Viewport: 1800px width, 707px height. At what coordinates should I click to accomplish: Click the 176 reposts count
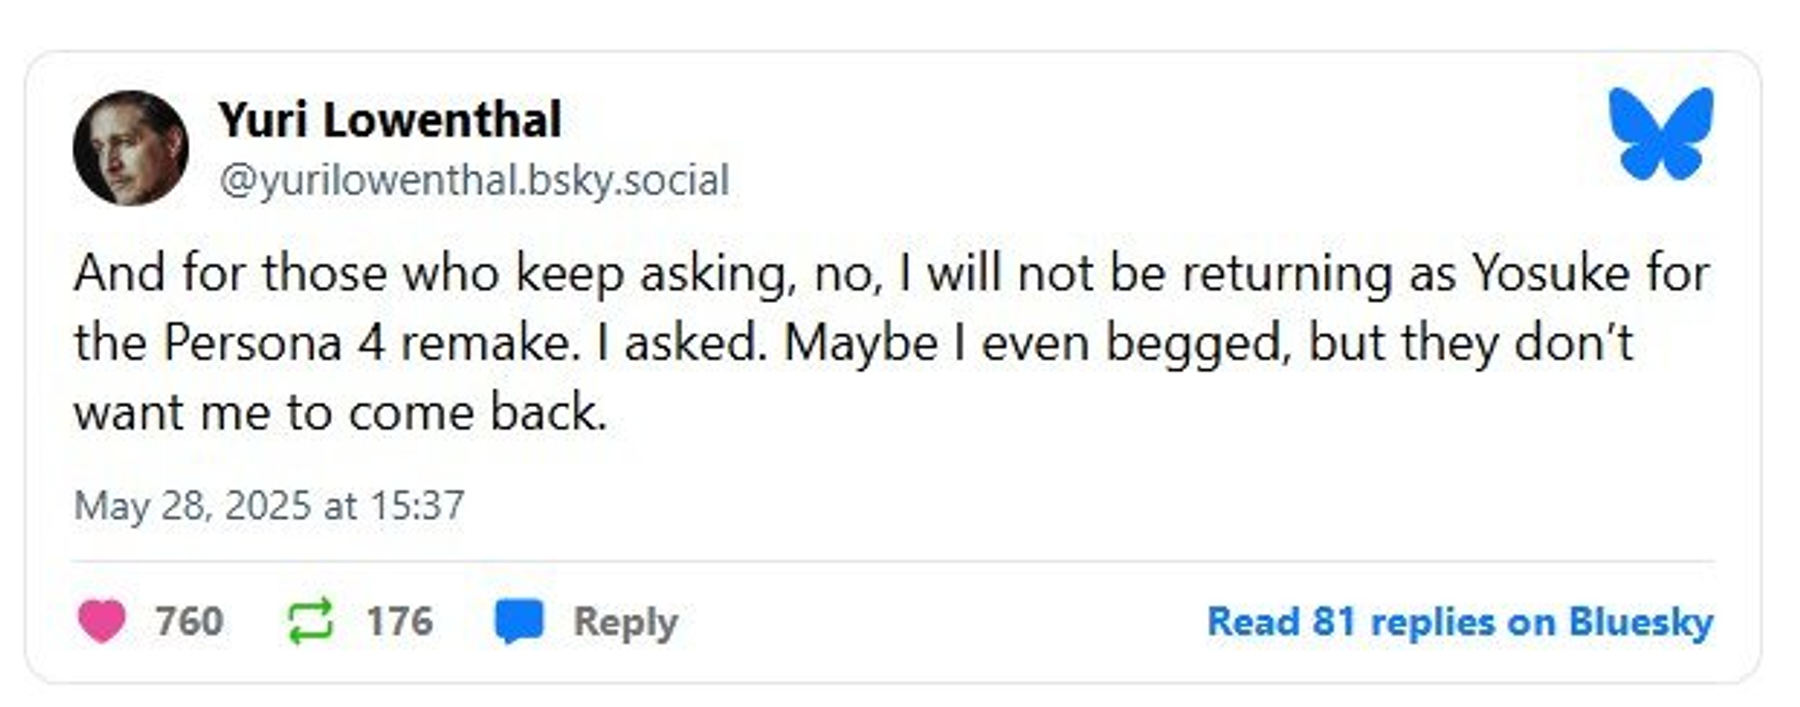(399, 621)
